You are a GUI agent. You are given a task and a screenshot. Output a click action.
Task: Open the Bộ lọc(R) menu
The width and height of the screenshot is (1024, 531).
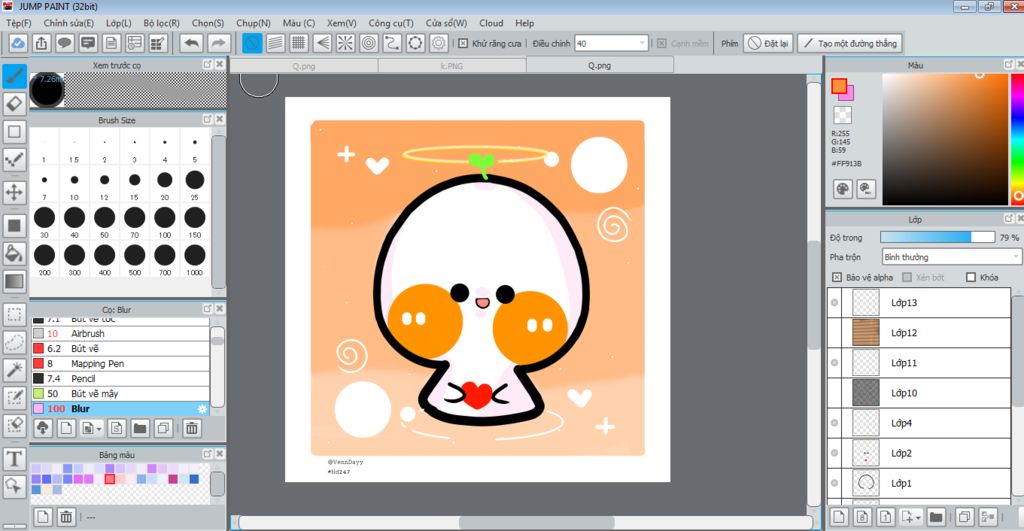pyautogui.click(x=161, y=23)
